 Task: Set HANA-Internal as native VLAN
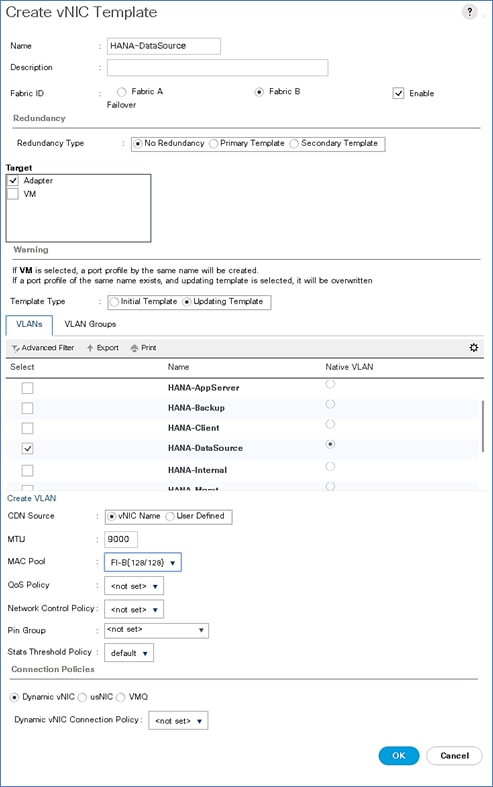pyautogui.click(x=330, y=466)
